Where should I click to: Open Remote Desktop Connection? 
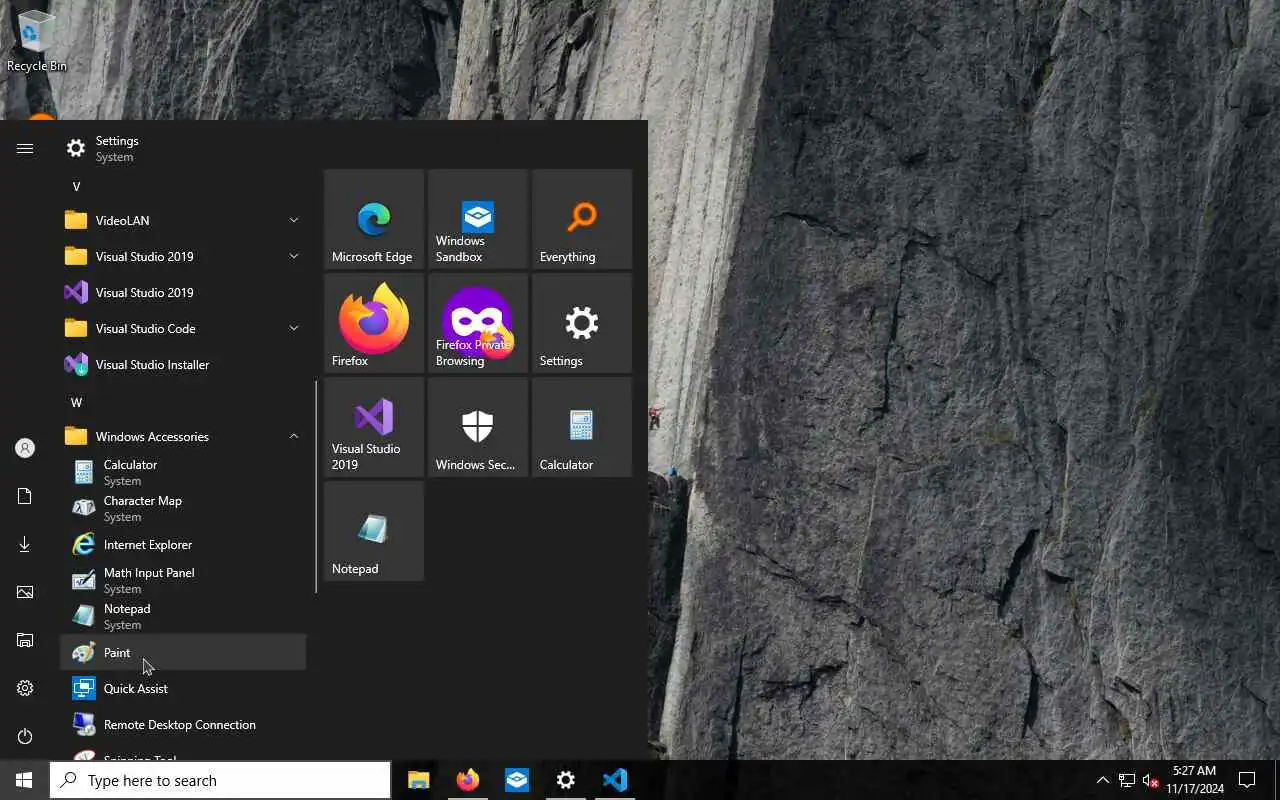[x=183, y=724]
